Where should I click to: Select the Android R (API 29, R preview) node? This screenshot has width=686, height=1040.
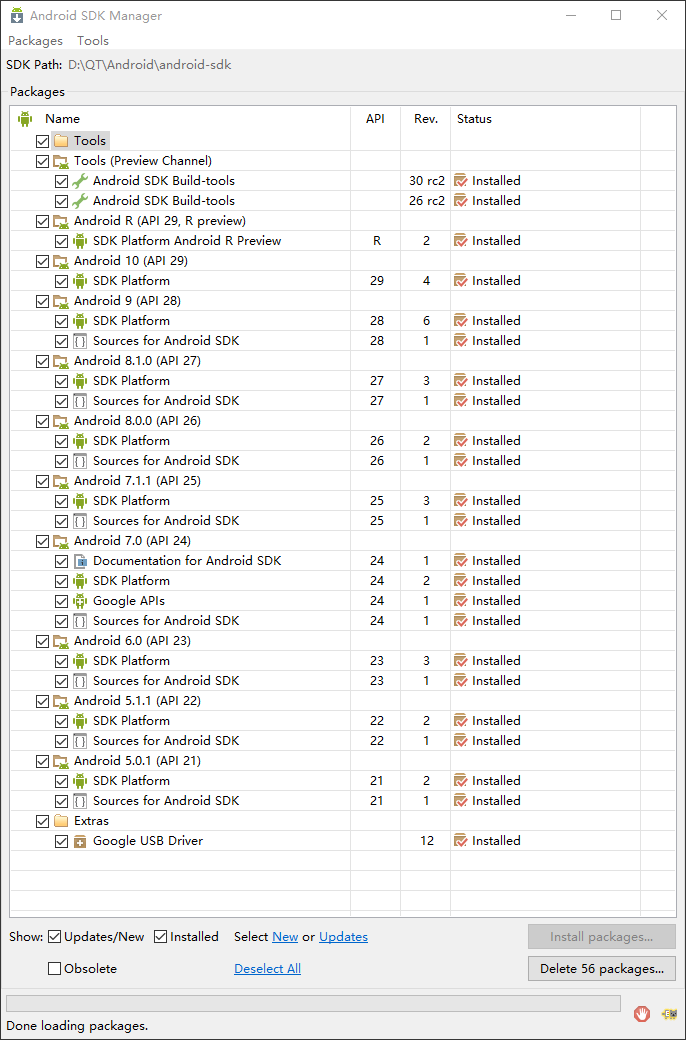pos(160,221)
